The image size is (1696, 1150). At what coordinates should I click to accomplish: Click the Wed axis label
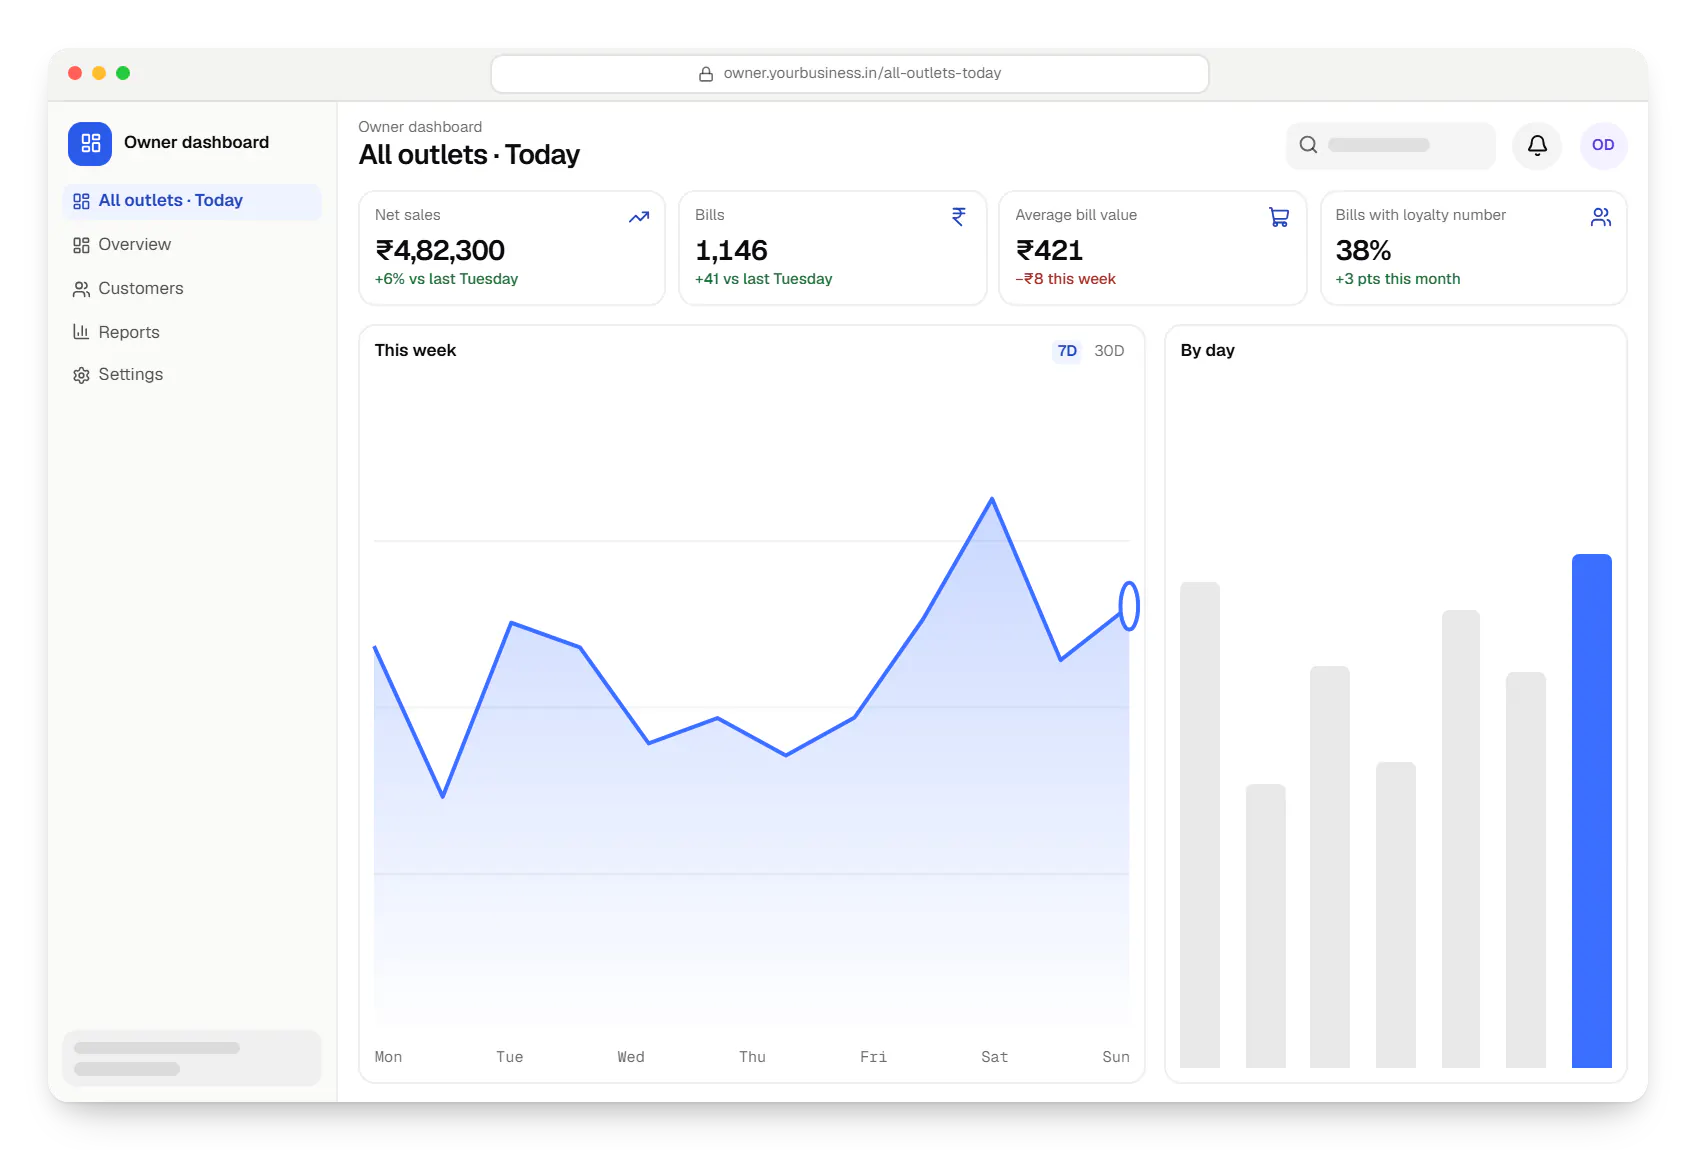point(631,1057)
